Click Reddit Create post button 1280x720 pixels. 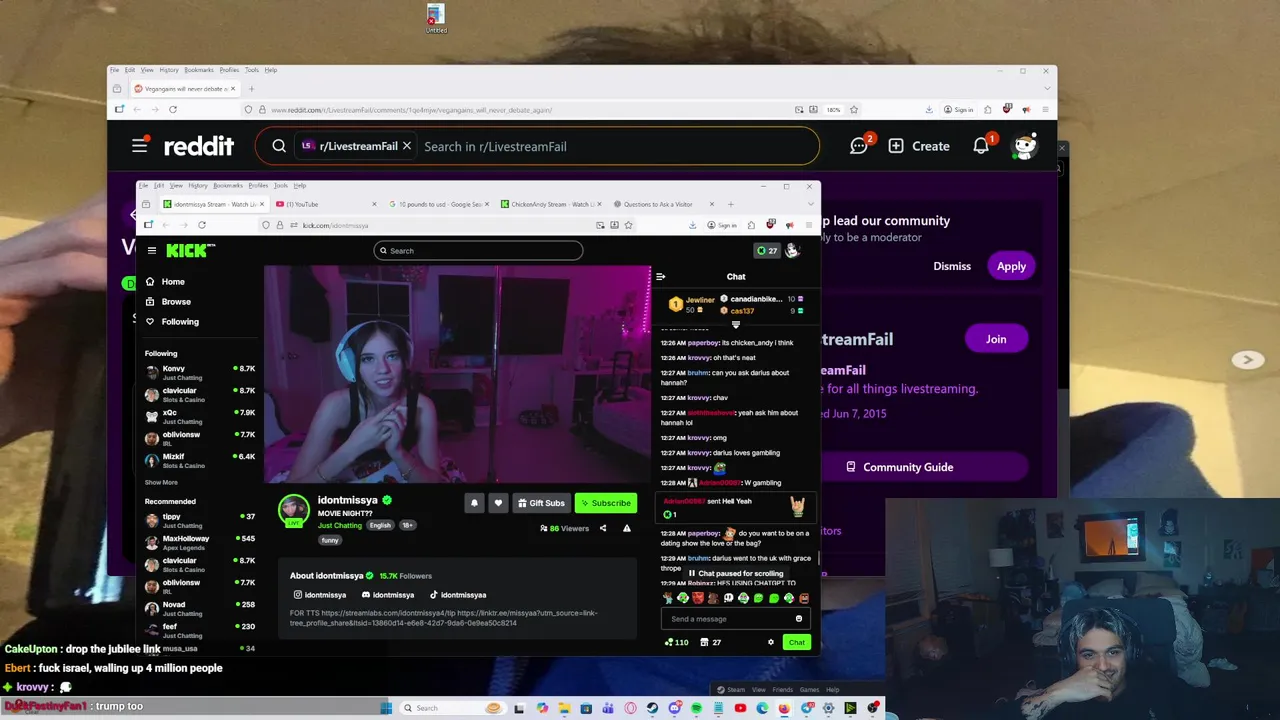[918, 146]
